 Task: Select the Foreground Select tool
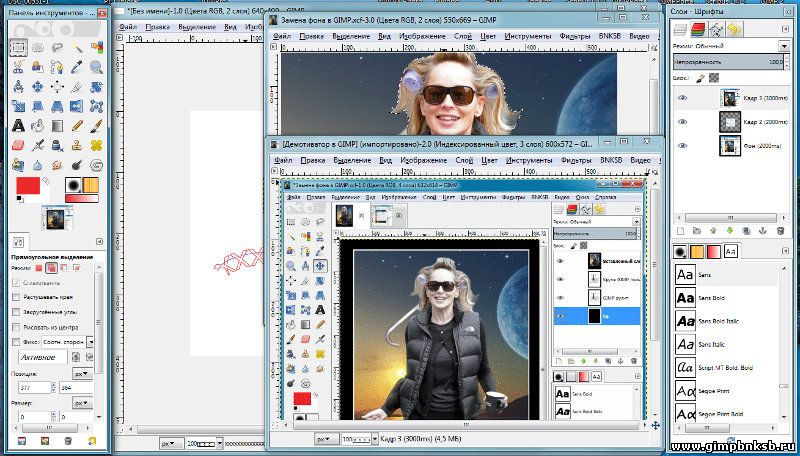[x=38, y=67]
